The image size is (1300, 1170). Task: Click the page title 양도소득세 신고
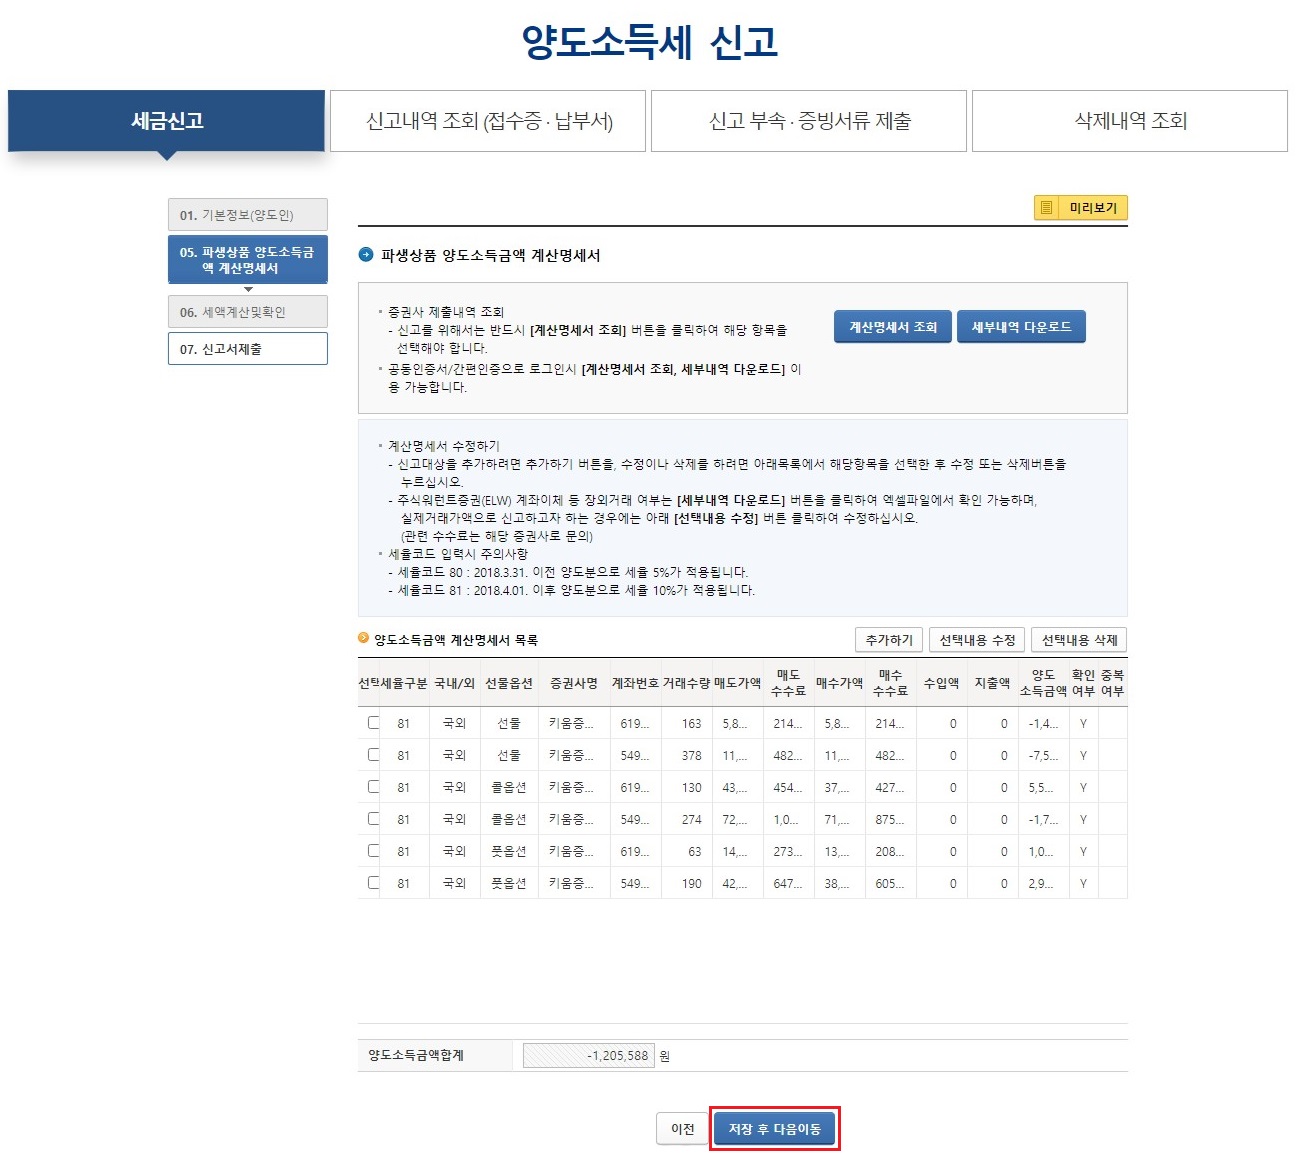click(650, 42)
